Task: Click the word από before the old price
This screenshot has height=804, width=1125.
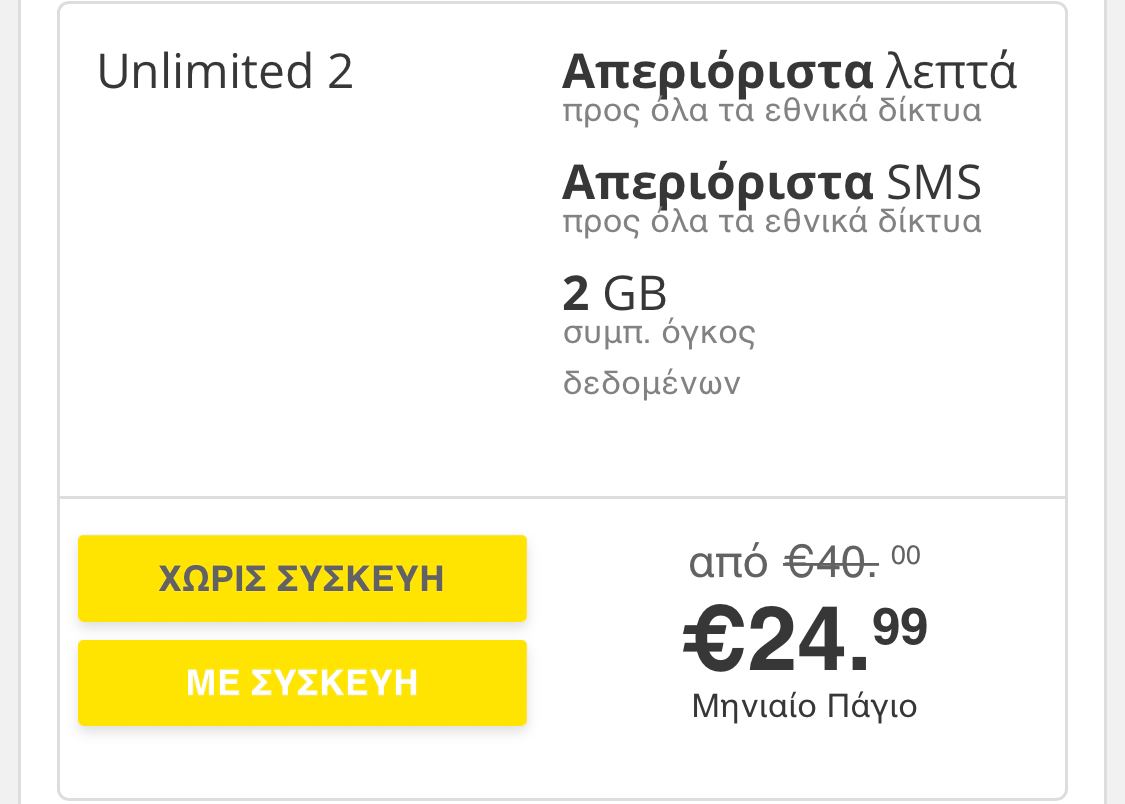Action: 728,564
